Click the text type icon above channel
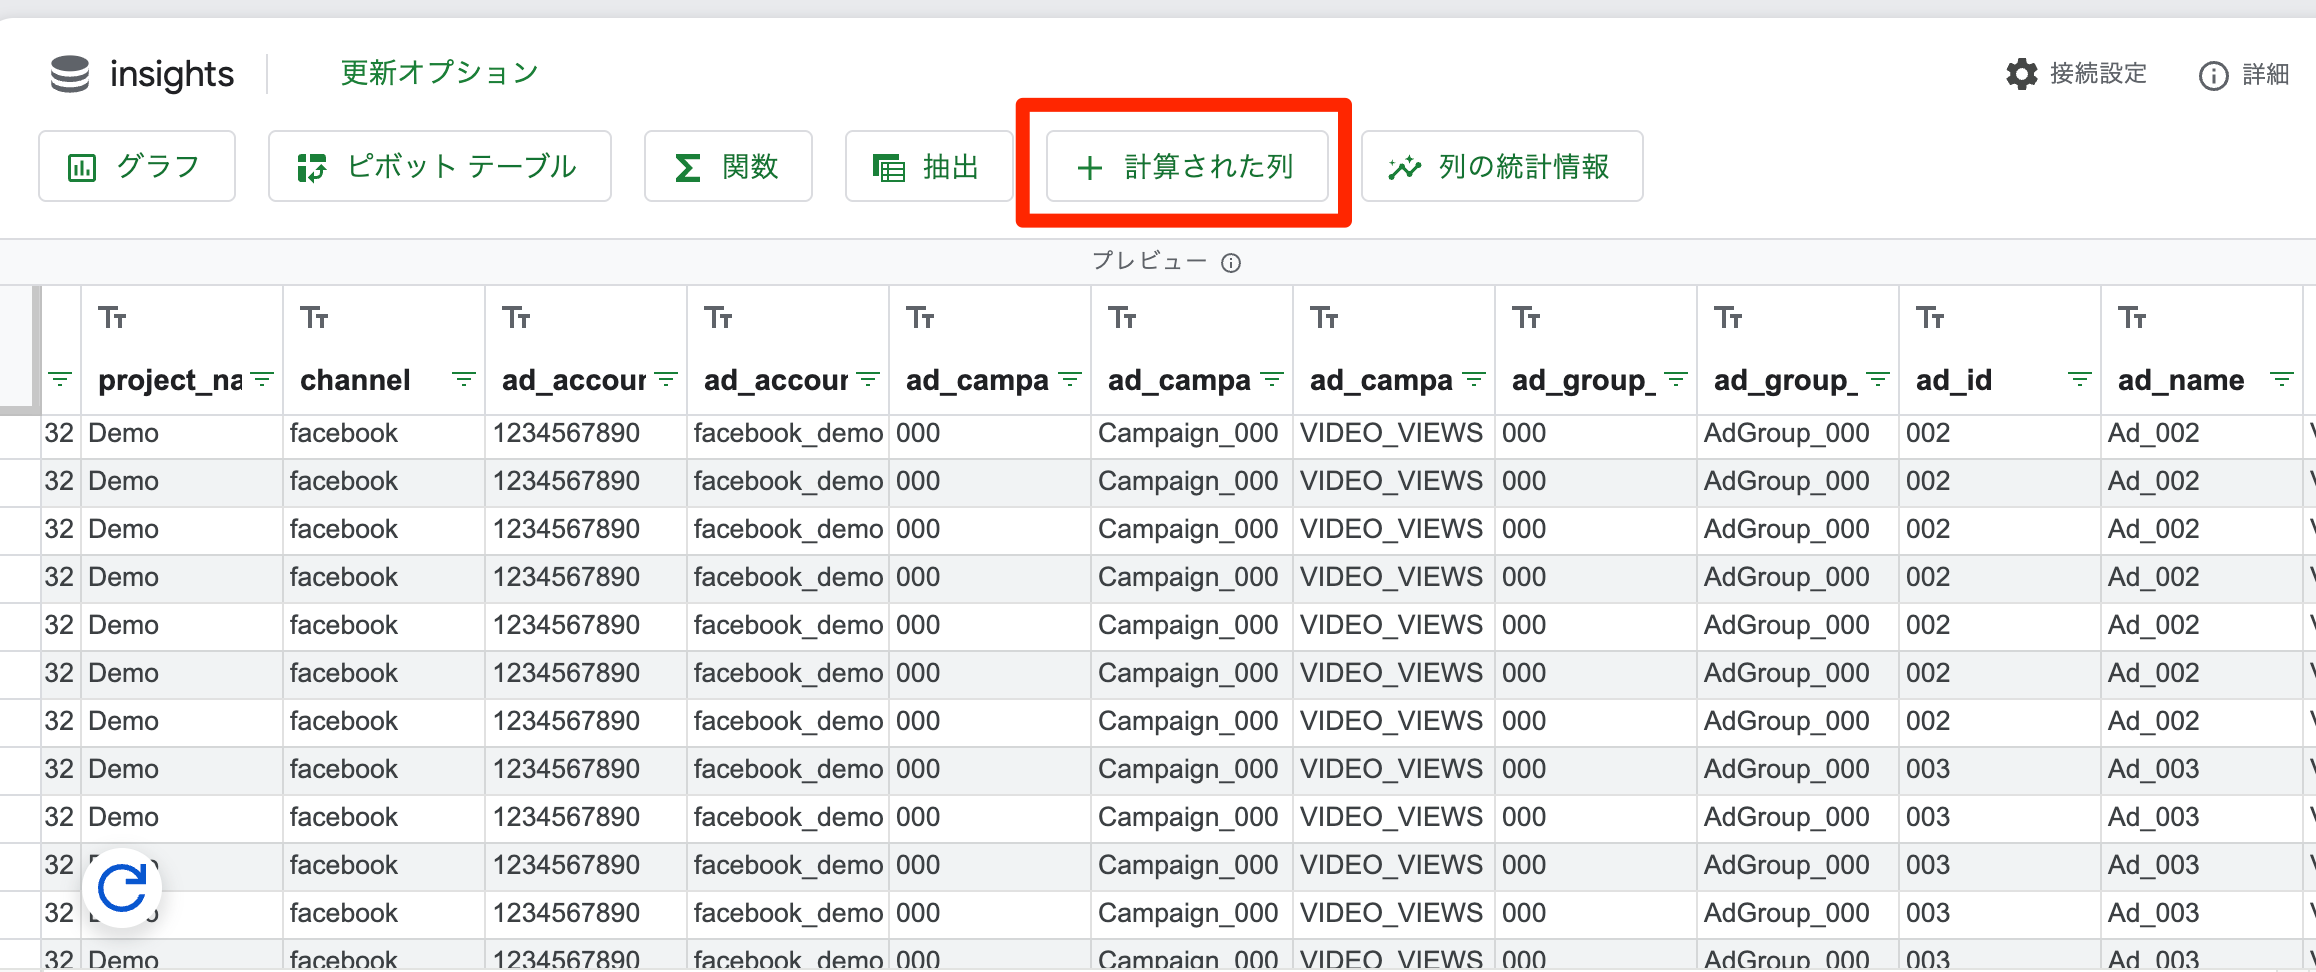The width and height of the screenshot is (2316, 972). pos(314,319)
